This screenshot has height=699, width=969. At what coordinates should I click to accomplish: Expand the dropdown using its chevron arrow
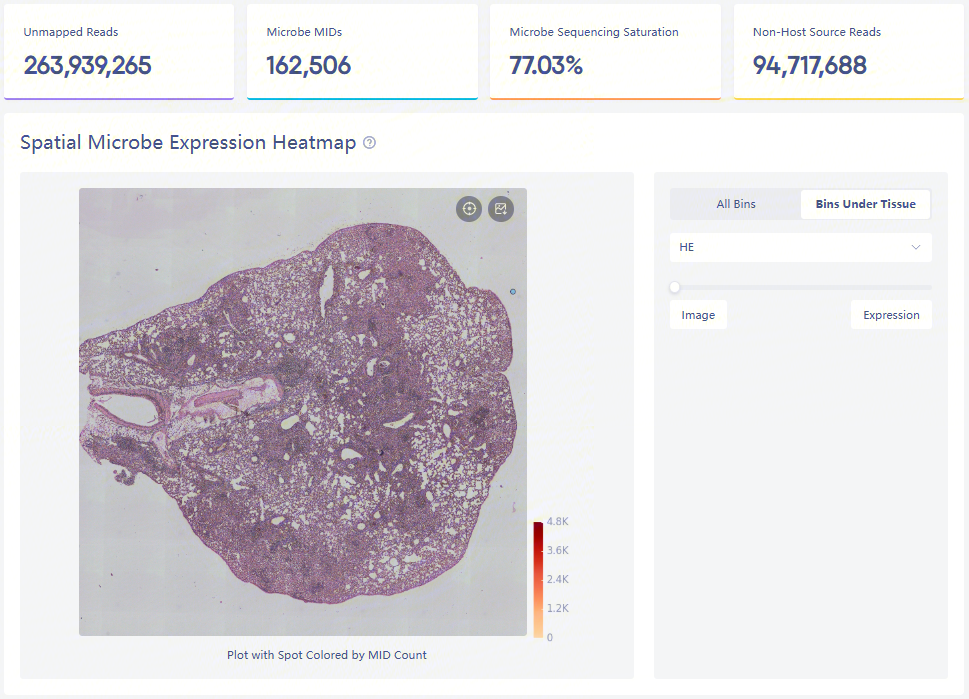tap(915, 247)
